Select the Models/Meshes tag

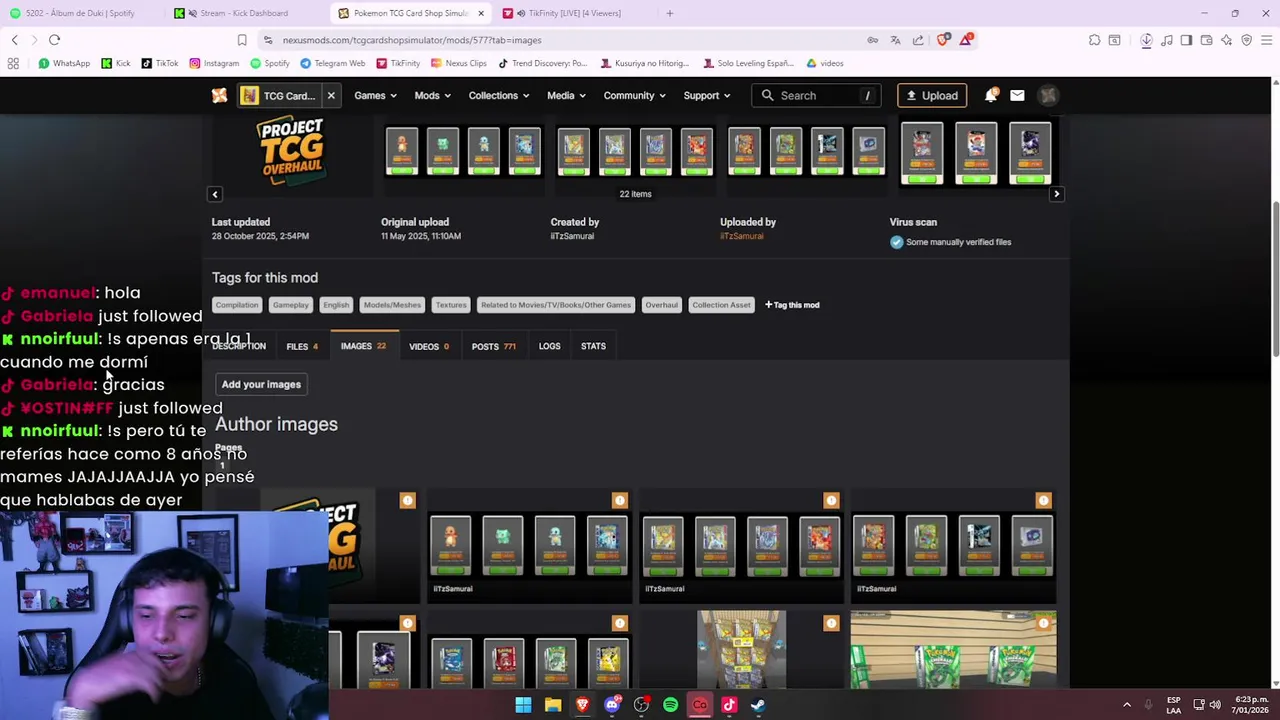point(392,305)
